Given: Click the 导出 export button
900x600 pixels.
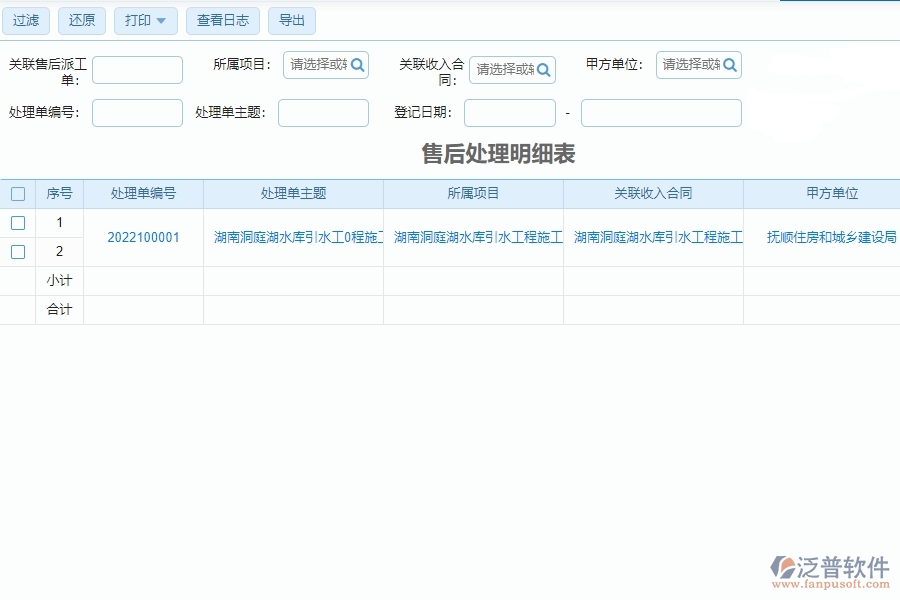Looking at the screenshot, I should pos(291,20).
